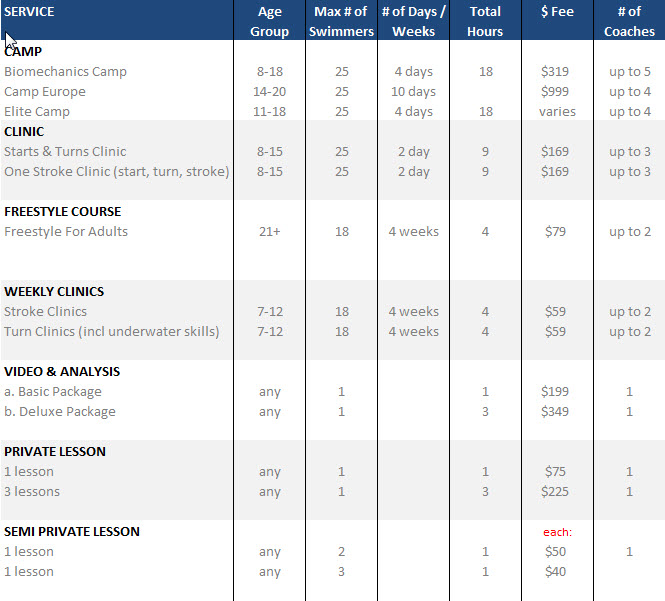Click the red 'each:' label
665x601 pixels.
click(x=556, y=533)
